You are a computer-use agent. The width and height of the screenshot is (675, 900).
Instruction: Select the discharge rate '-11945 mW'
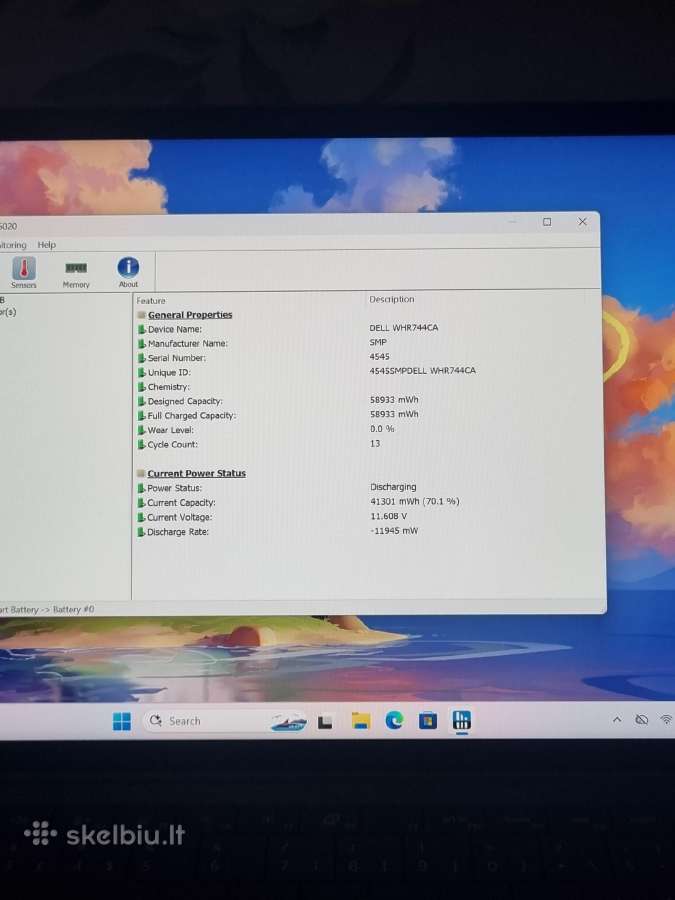394,531
